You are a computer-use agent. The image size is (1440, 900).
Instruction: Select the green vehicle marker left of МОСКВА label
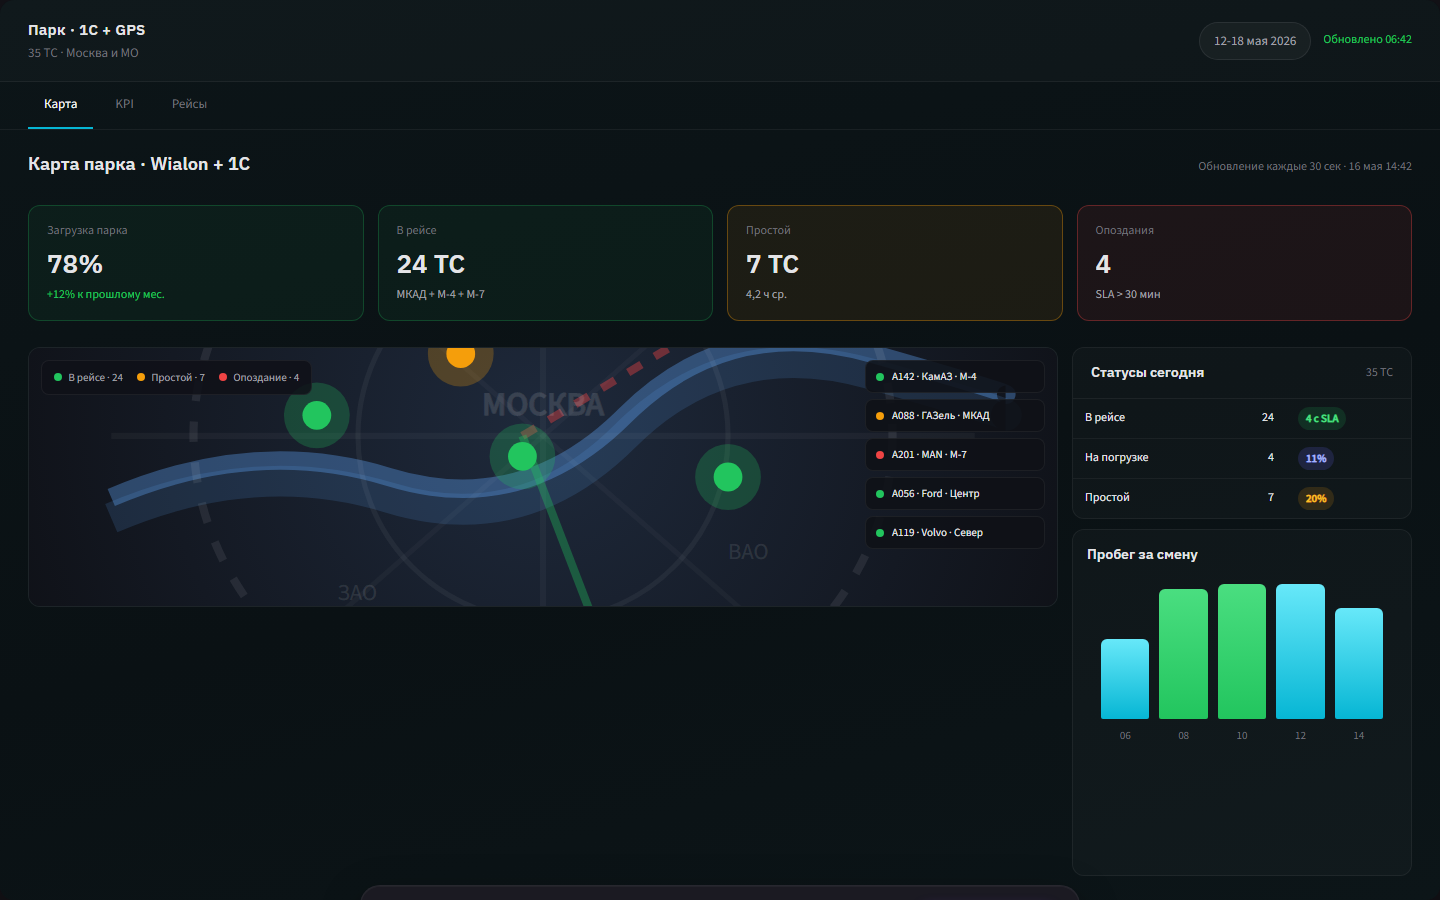coord(317,415)
